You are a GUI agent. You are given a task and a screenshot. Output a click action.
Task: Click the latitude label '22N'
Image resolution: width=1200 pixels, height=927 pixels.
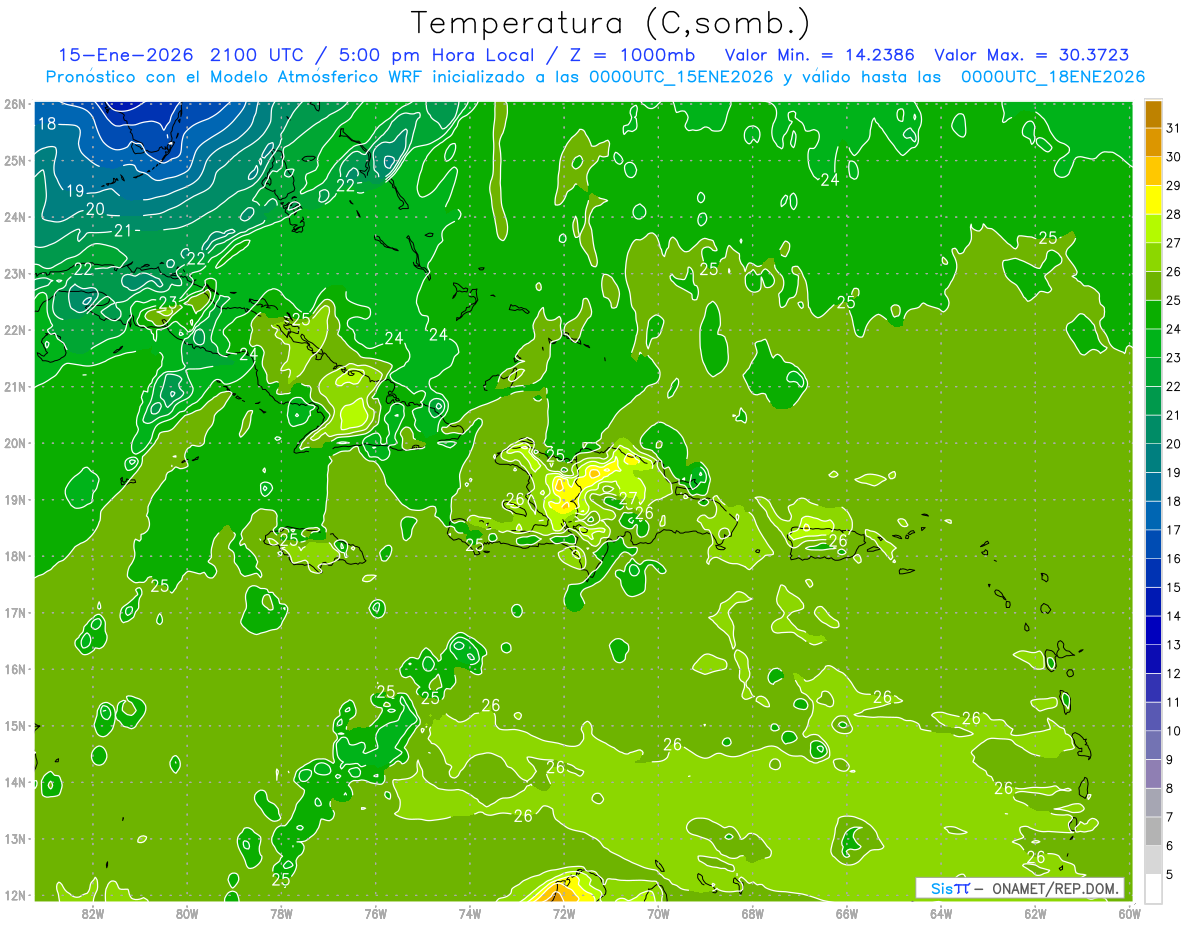click(x=14, y=330)
